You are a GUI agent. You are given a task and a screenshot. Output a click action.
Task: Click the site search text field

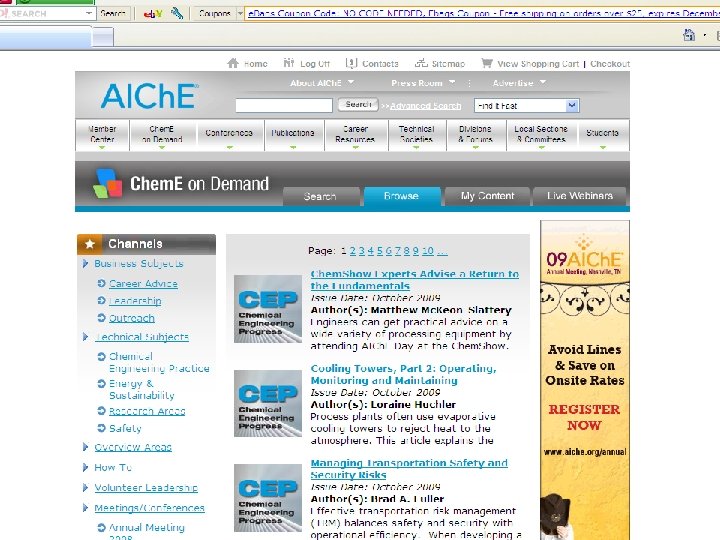(284, 106)
